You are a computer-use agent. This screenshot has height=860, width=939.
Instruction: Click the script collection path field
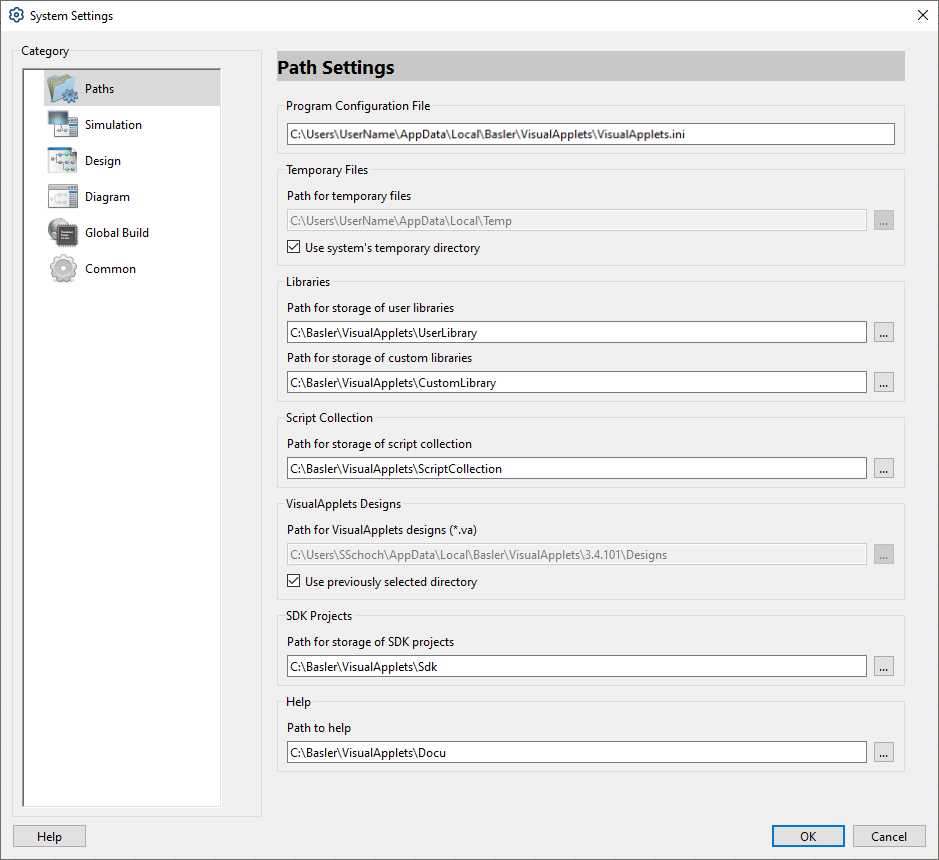[577, 468]
